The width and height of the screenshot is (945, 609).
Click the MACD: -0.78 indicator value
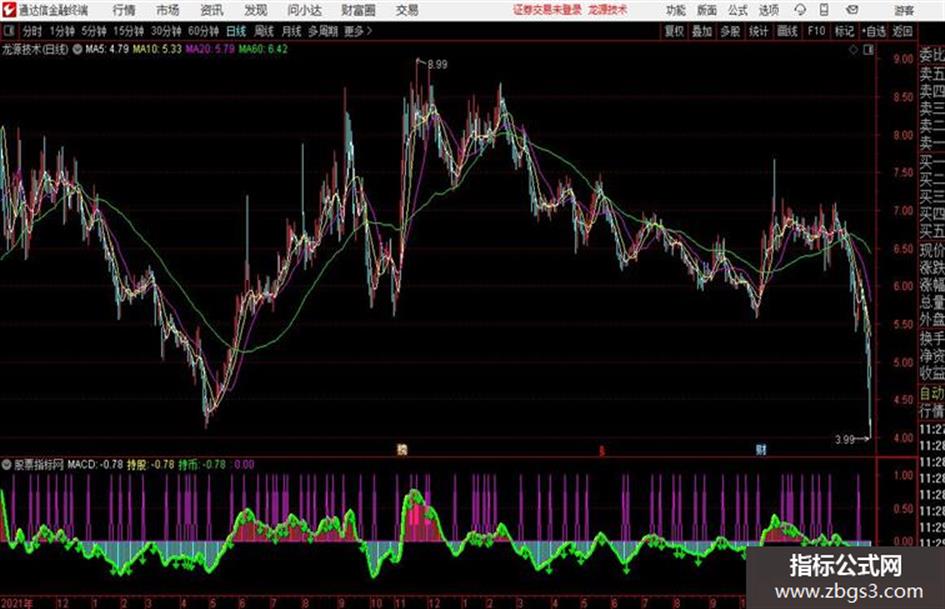95,465
